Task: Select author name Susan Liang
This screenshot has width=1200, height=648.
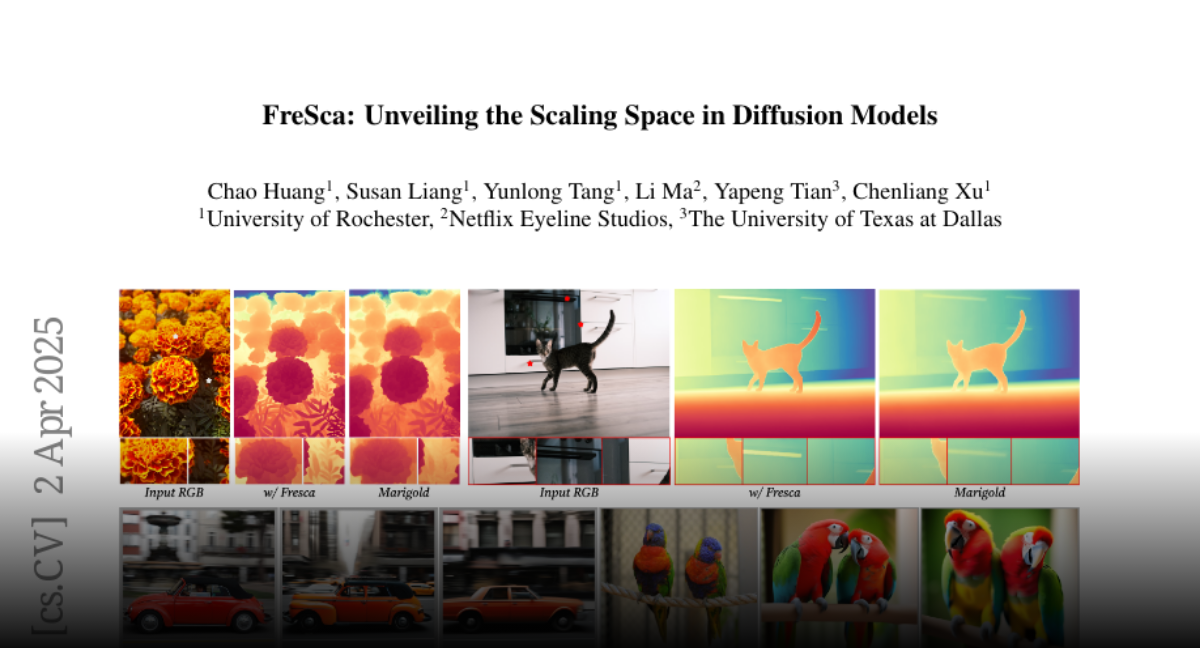Action: 402,191
